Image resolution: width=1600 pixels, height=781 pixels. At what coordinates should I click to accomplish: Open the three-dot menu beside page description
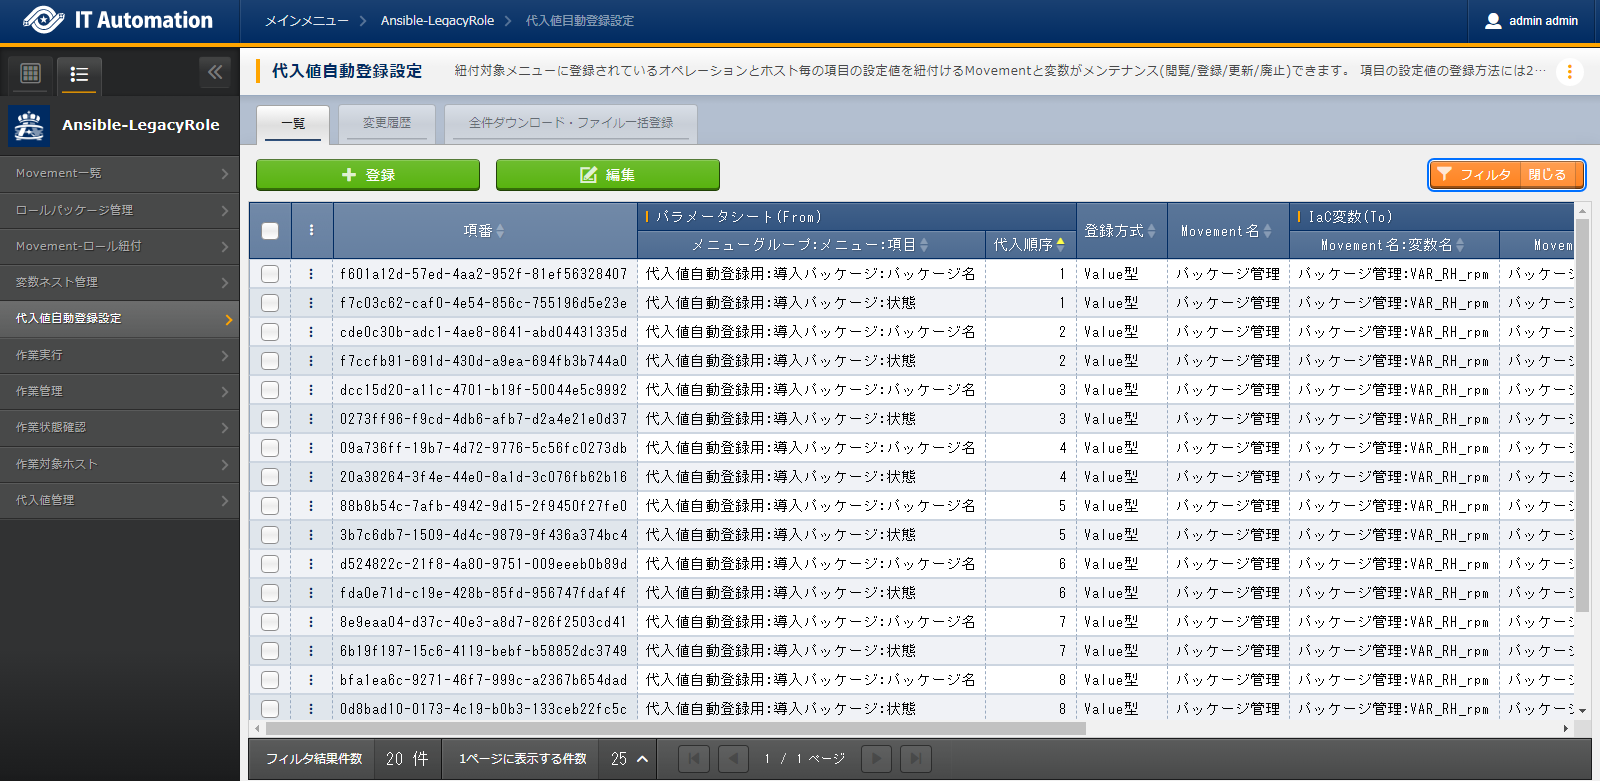[1569, 72]
